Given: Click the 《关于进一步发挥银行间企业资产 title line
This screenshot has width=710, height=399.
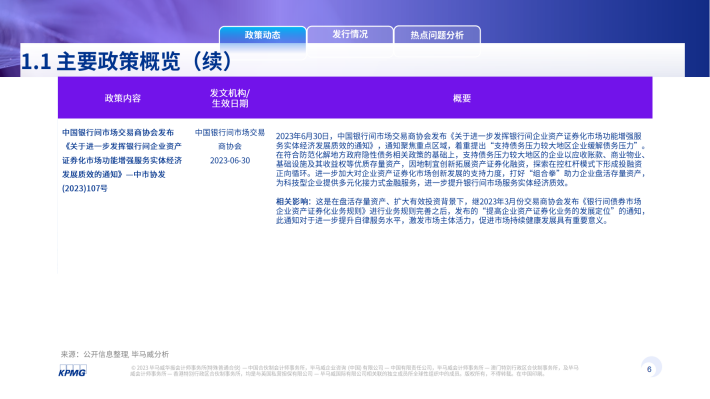Looking at the screenshot, I should (x=122, y=146).
